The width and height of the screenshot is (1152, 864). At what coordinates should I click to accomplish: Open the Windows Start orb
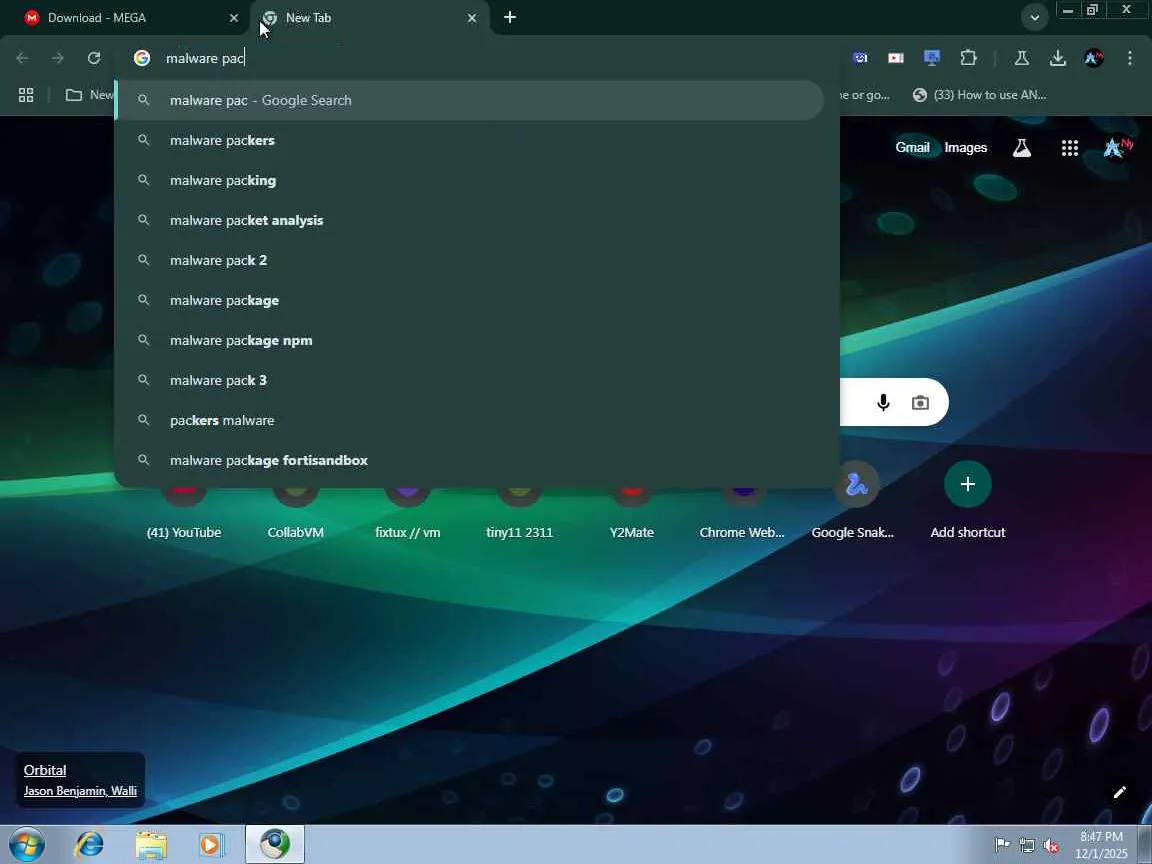pyautogui.click(x=26, y=844)
